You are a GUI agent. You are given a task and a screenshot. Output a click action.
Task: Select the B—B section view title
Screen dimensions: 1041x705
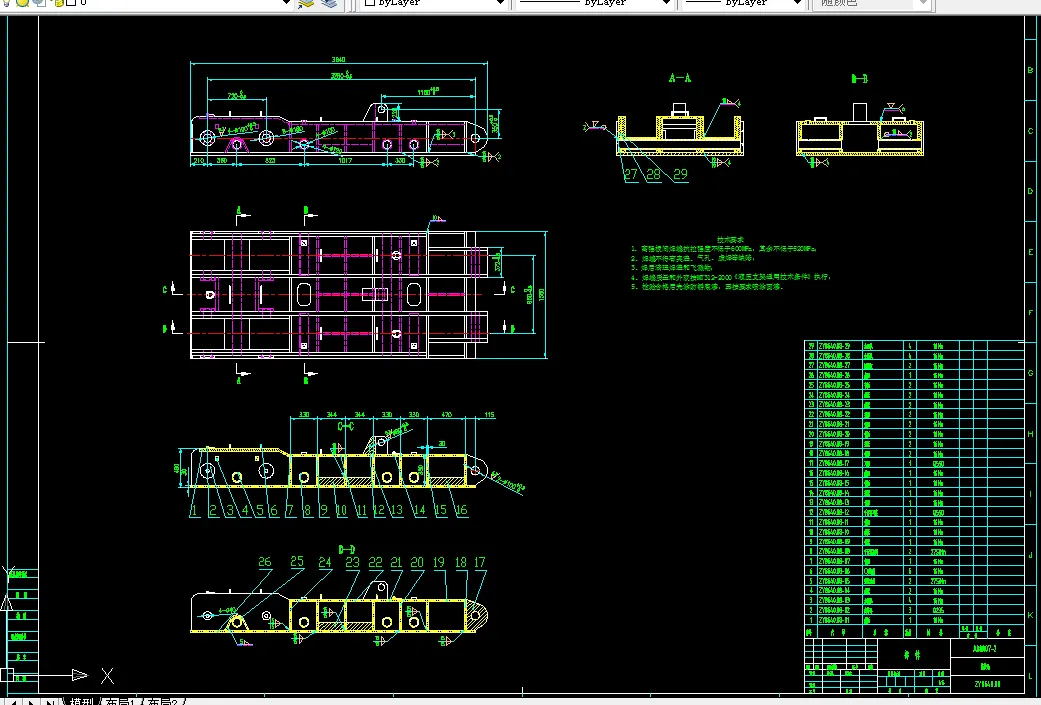click(860, 79)
